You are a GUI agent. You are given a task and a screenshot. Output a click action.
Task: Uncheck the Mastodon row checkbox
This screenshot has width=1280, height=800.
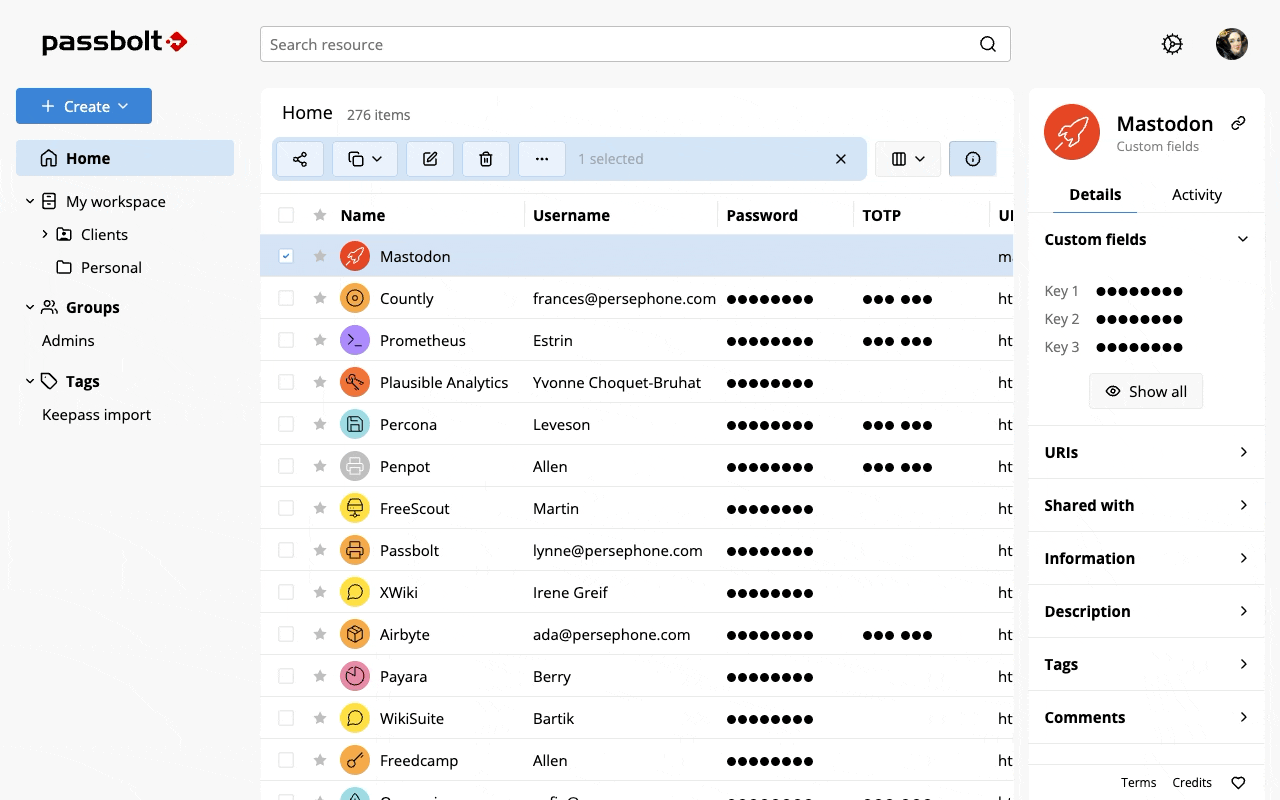(286, 256)
